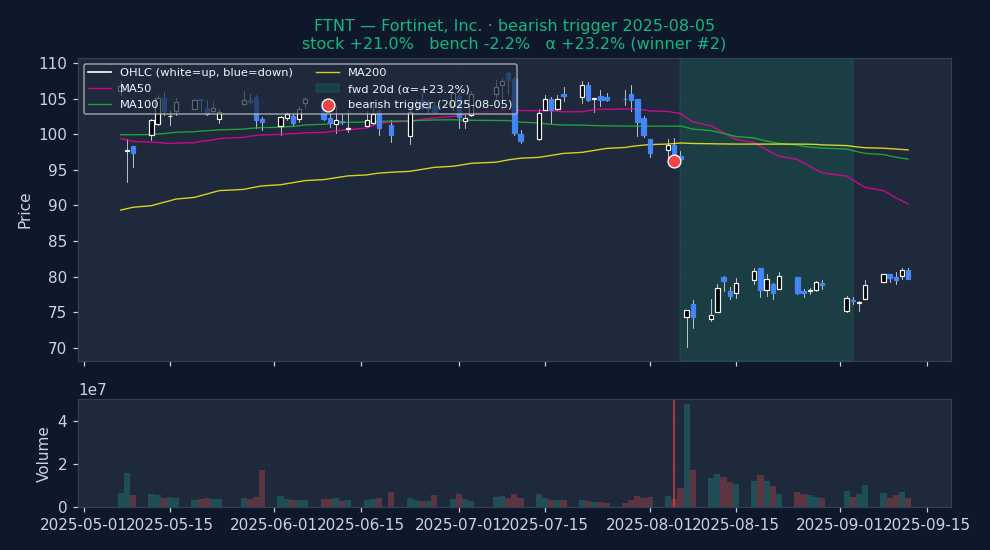Toggle the MA100 legend label

[x=139, y=105]
